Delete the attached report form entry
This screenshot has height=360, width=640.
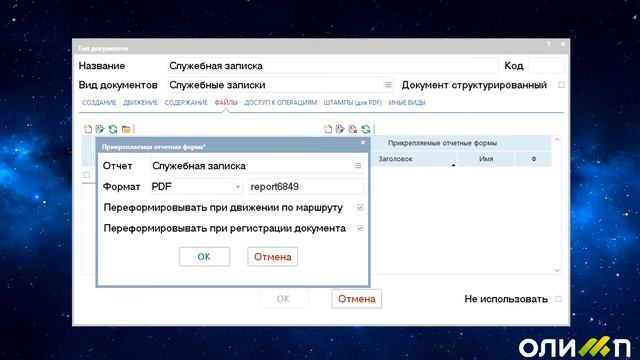pos(353,129)
